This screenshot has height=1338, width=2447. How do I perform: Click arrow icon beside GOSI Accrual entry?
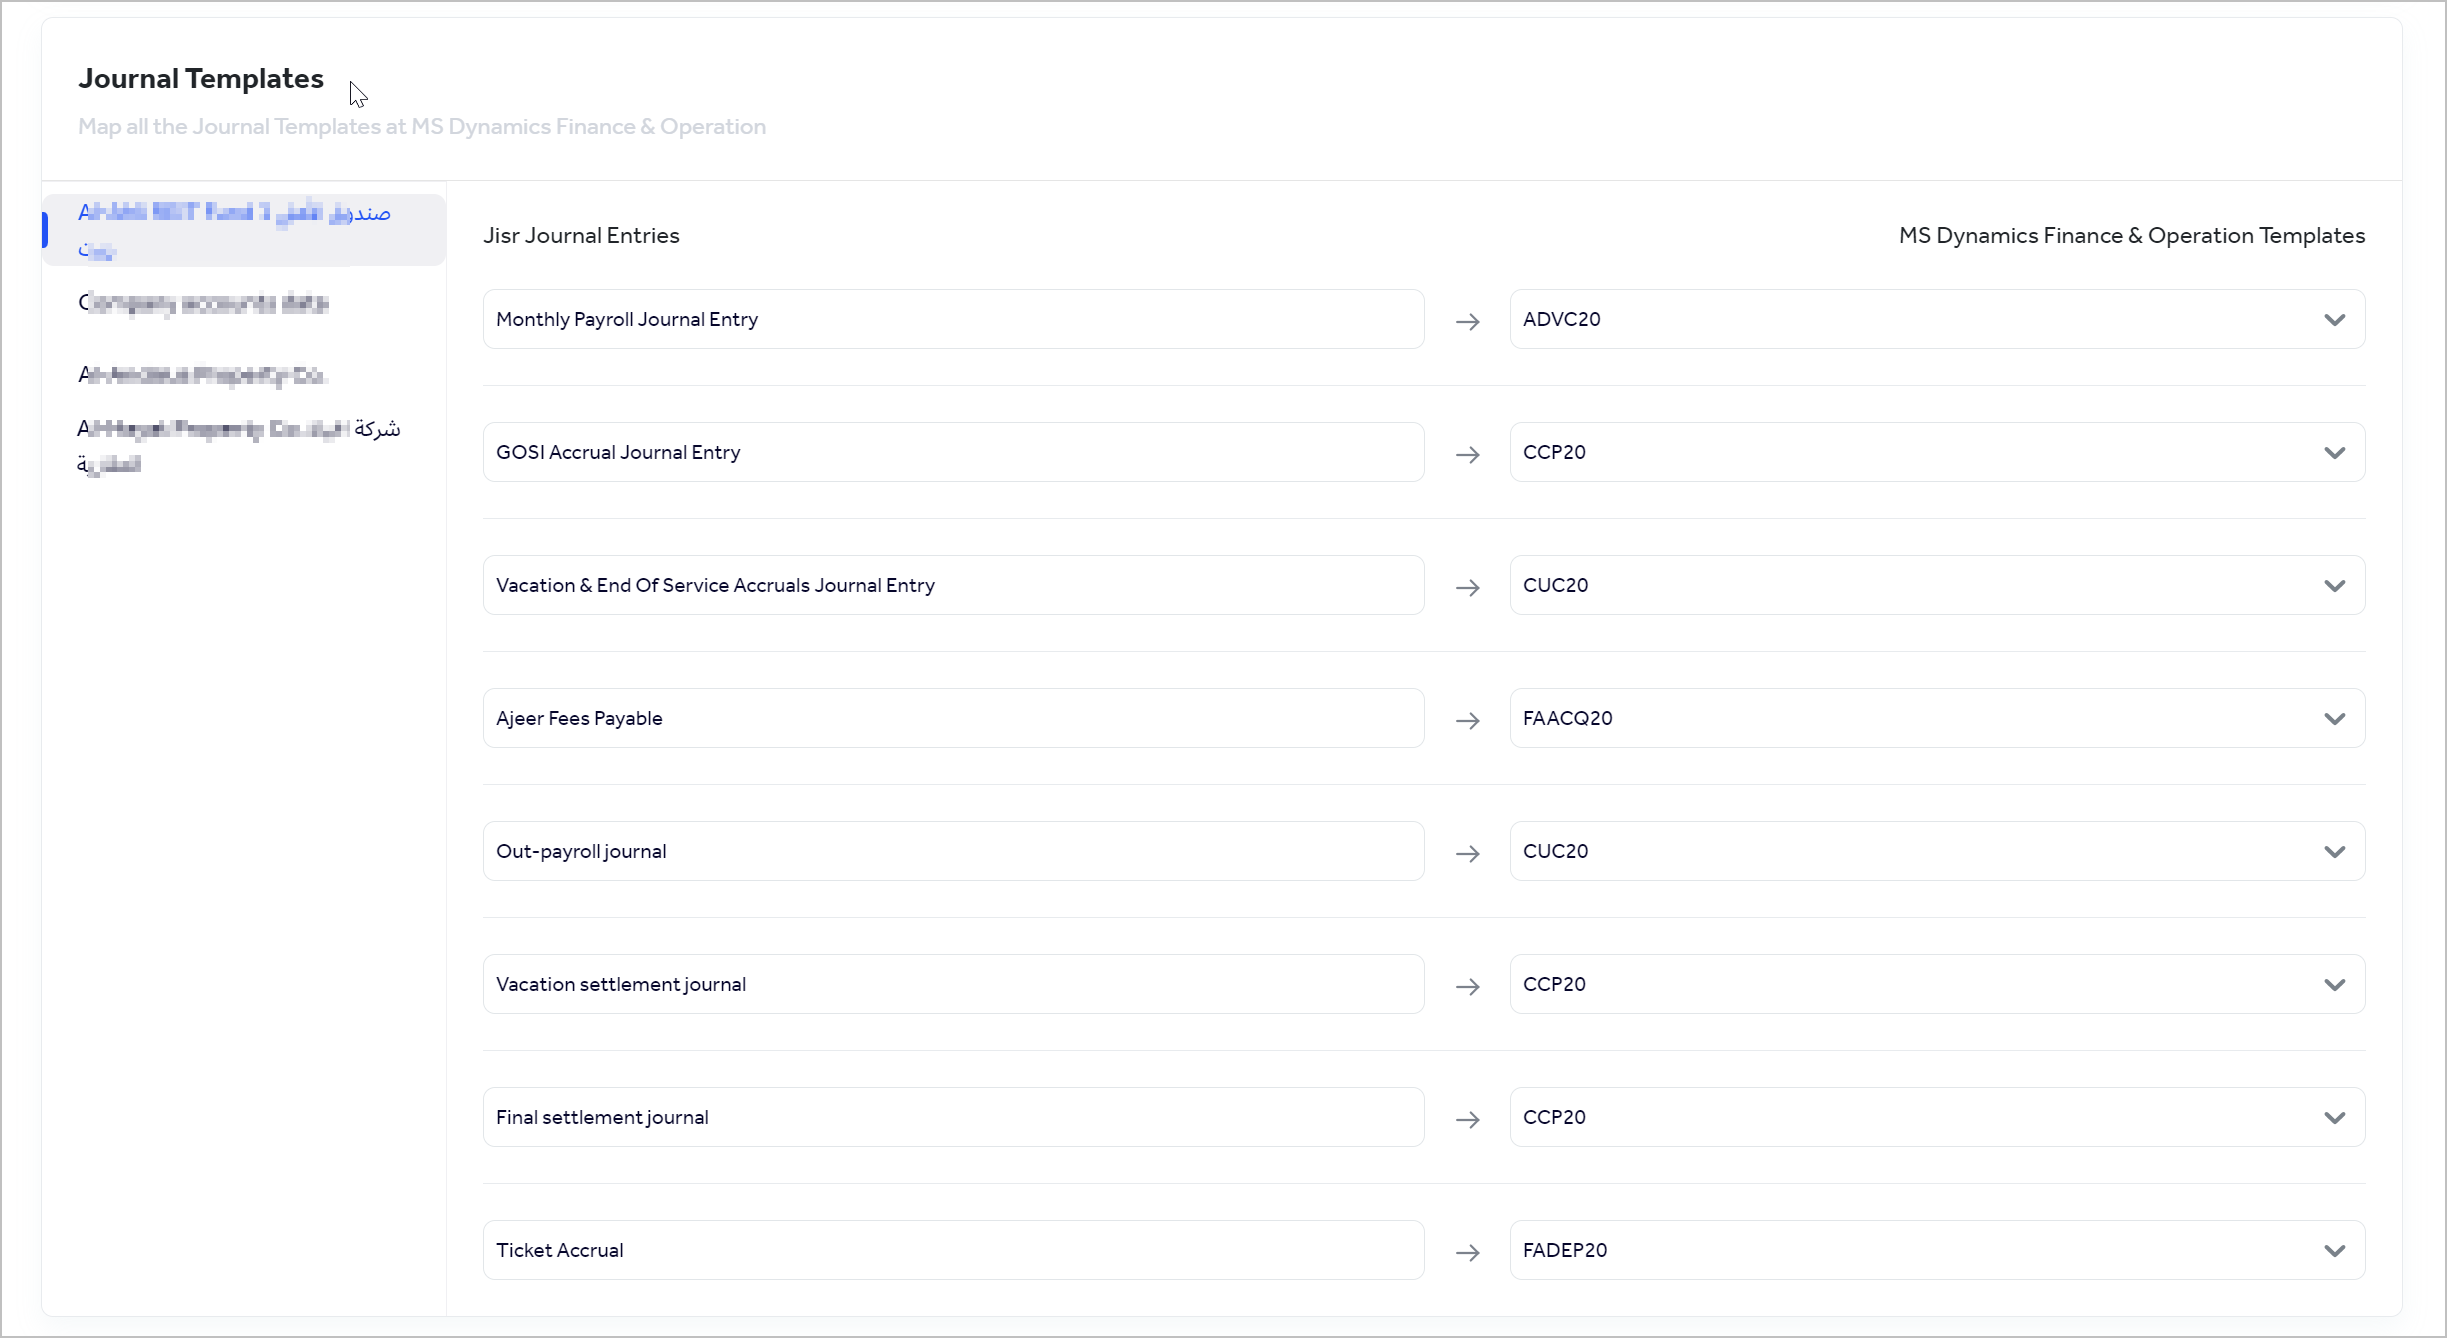coord(1467,454)
